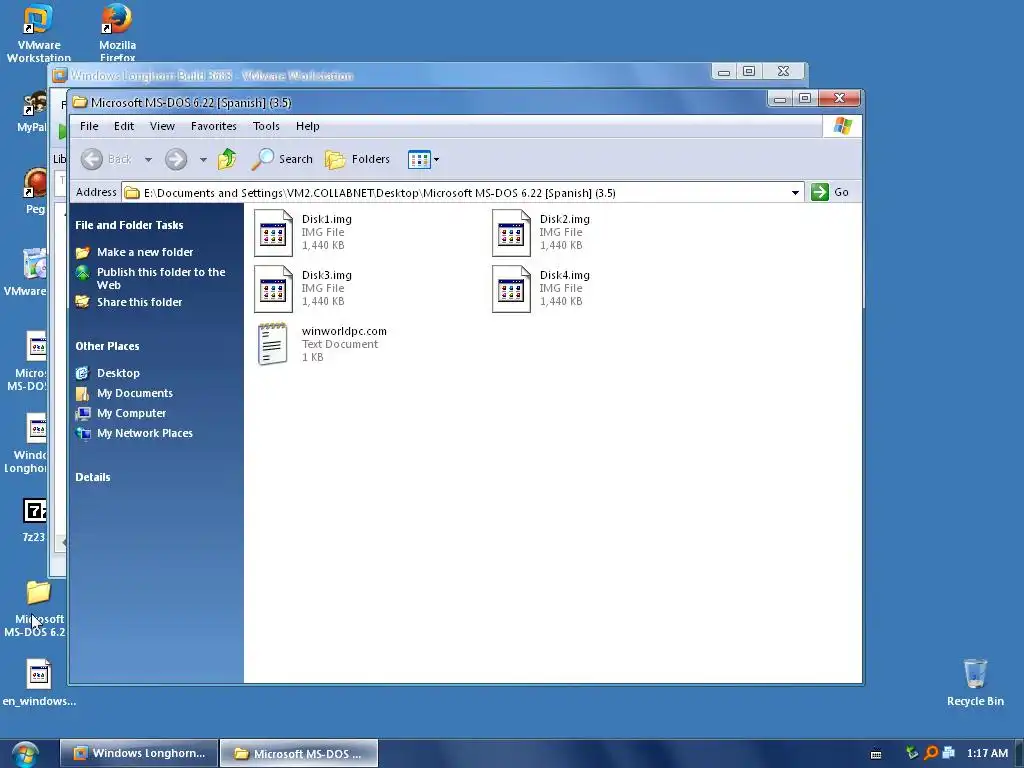Click Make a new folder link
The height and width of the screenshot is (768, 1024).
(x=145, y=252)
